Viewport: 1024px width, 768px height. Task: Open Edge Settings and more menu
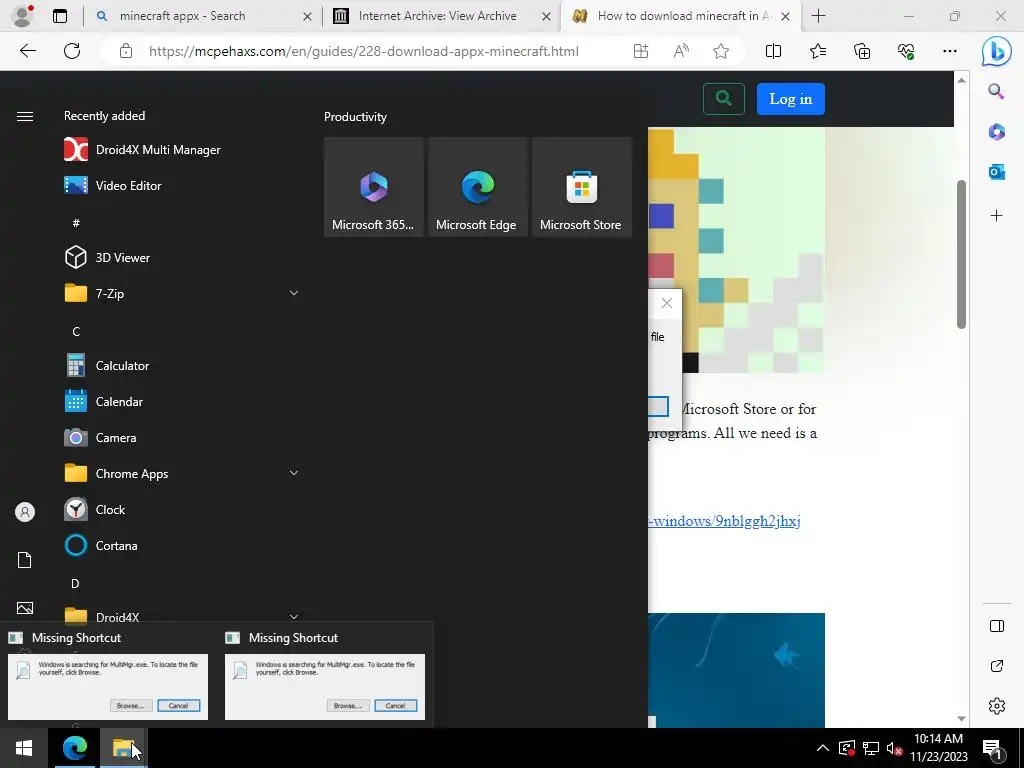[x=950, y=51]
